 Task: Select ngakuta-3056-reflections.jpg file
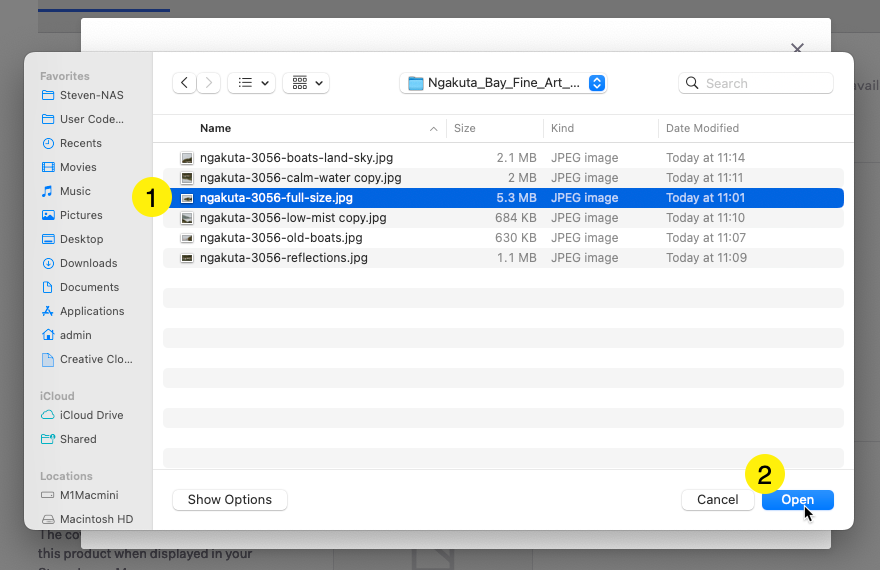coord(283,258)
